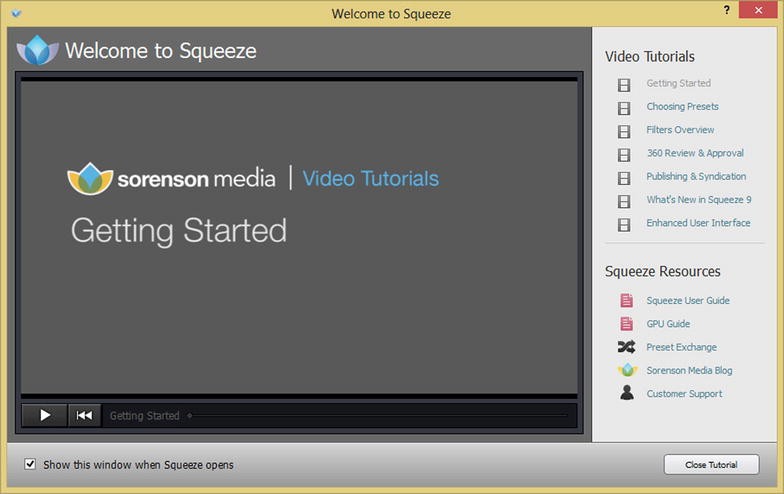Screen dimensions: 784x494
Task: Open the Filters Overview tutorial
Action: (680, 130)
